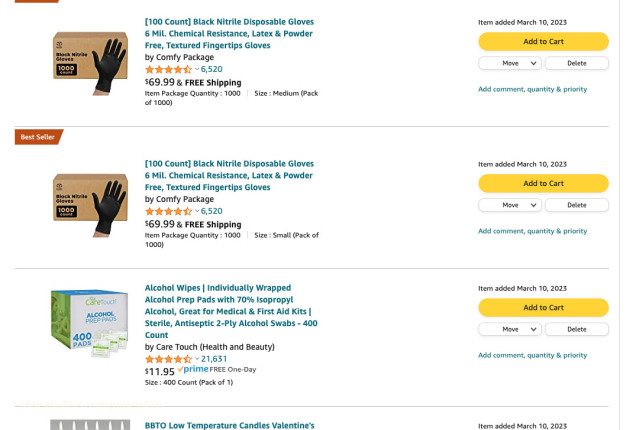Delete Alcohol Wipes from the list
Screen dimensions: 636x430
point(577,329)
